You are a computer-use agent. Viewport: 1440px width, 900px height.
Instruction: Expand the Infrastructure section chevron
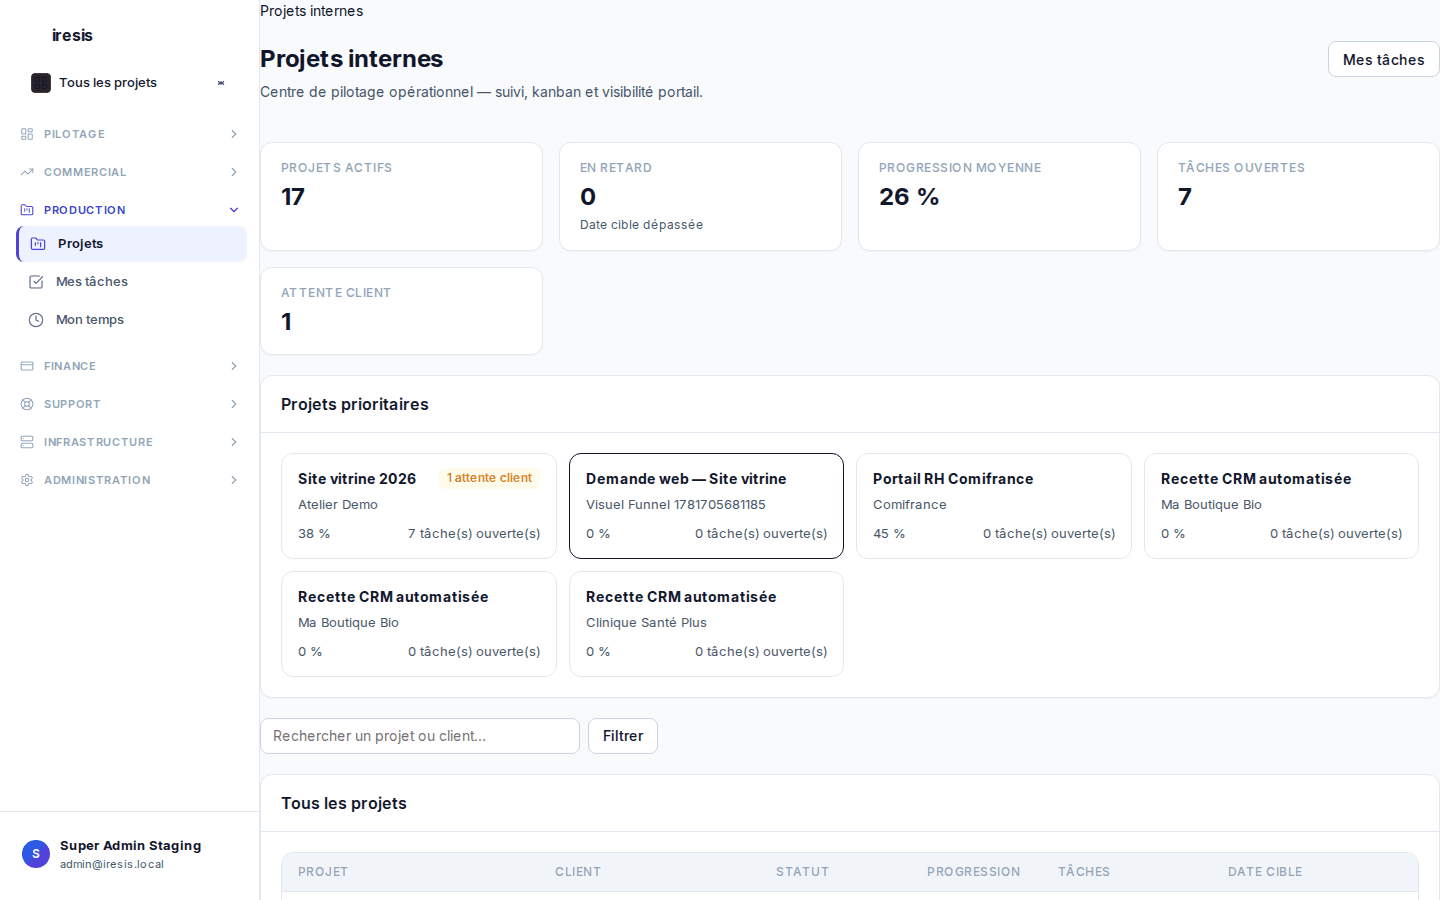[x=234, y=442]
